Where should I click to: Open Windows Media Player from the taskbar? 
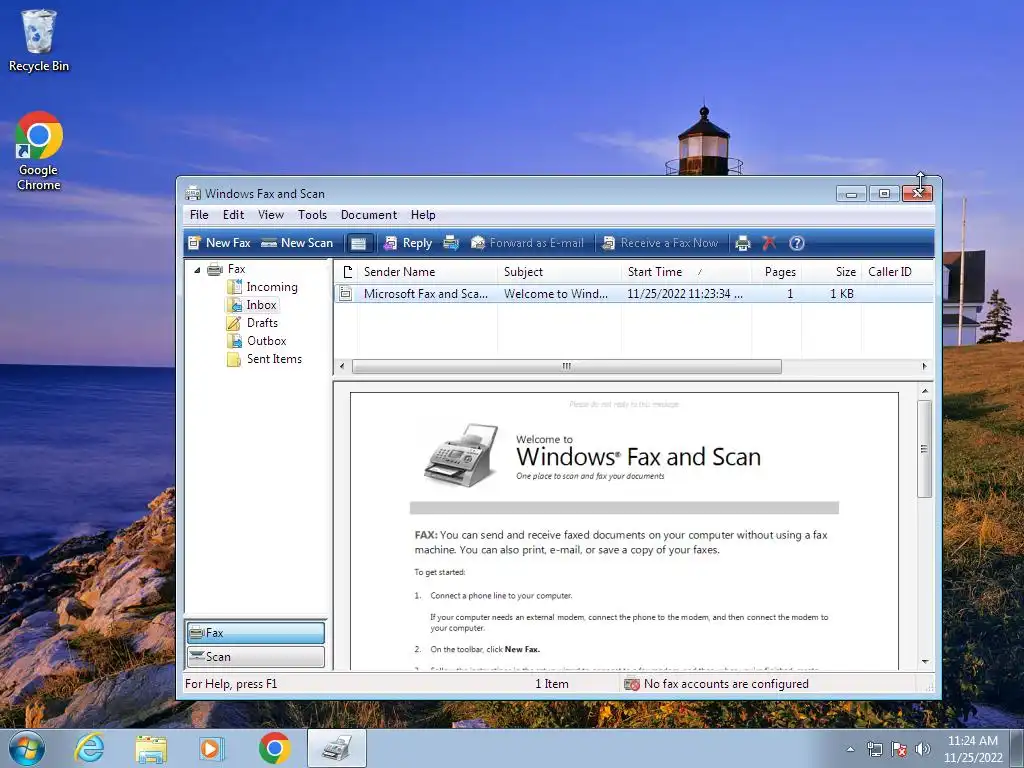(211, 748)
